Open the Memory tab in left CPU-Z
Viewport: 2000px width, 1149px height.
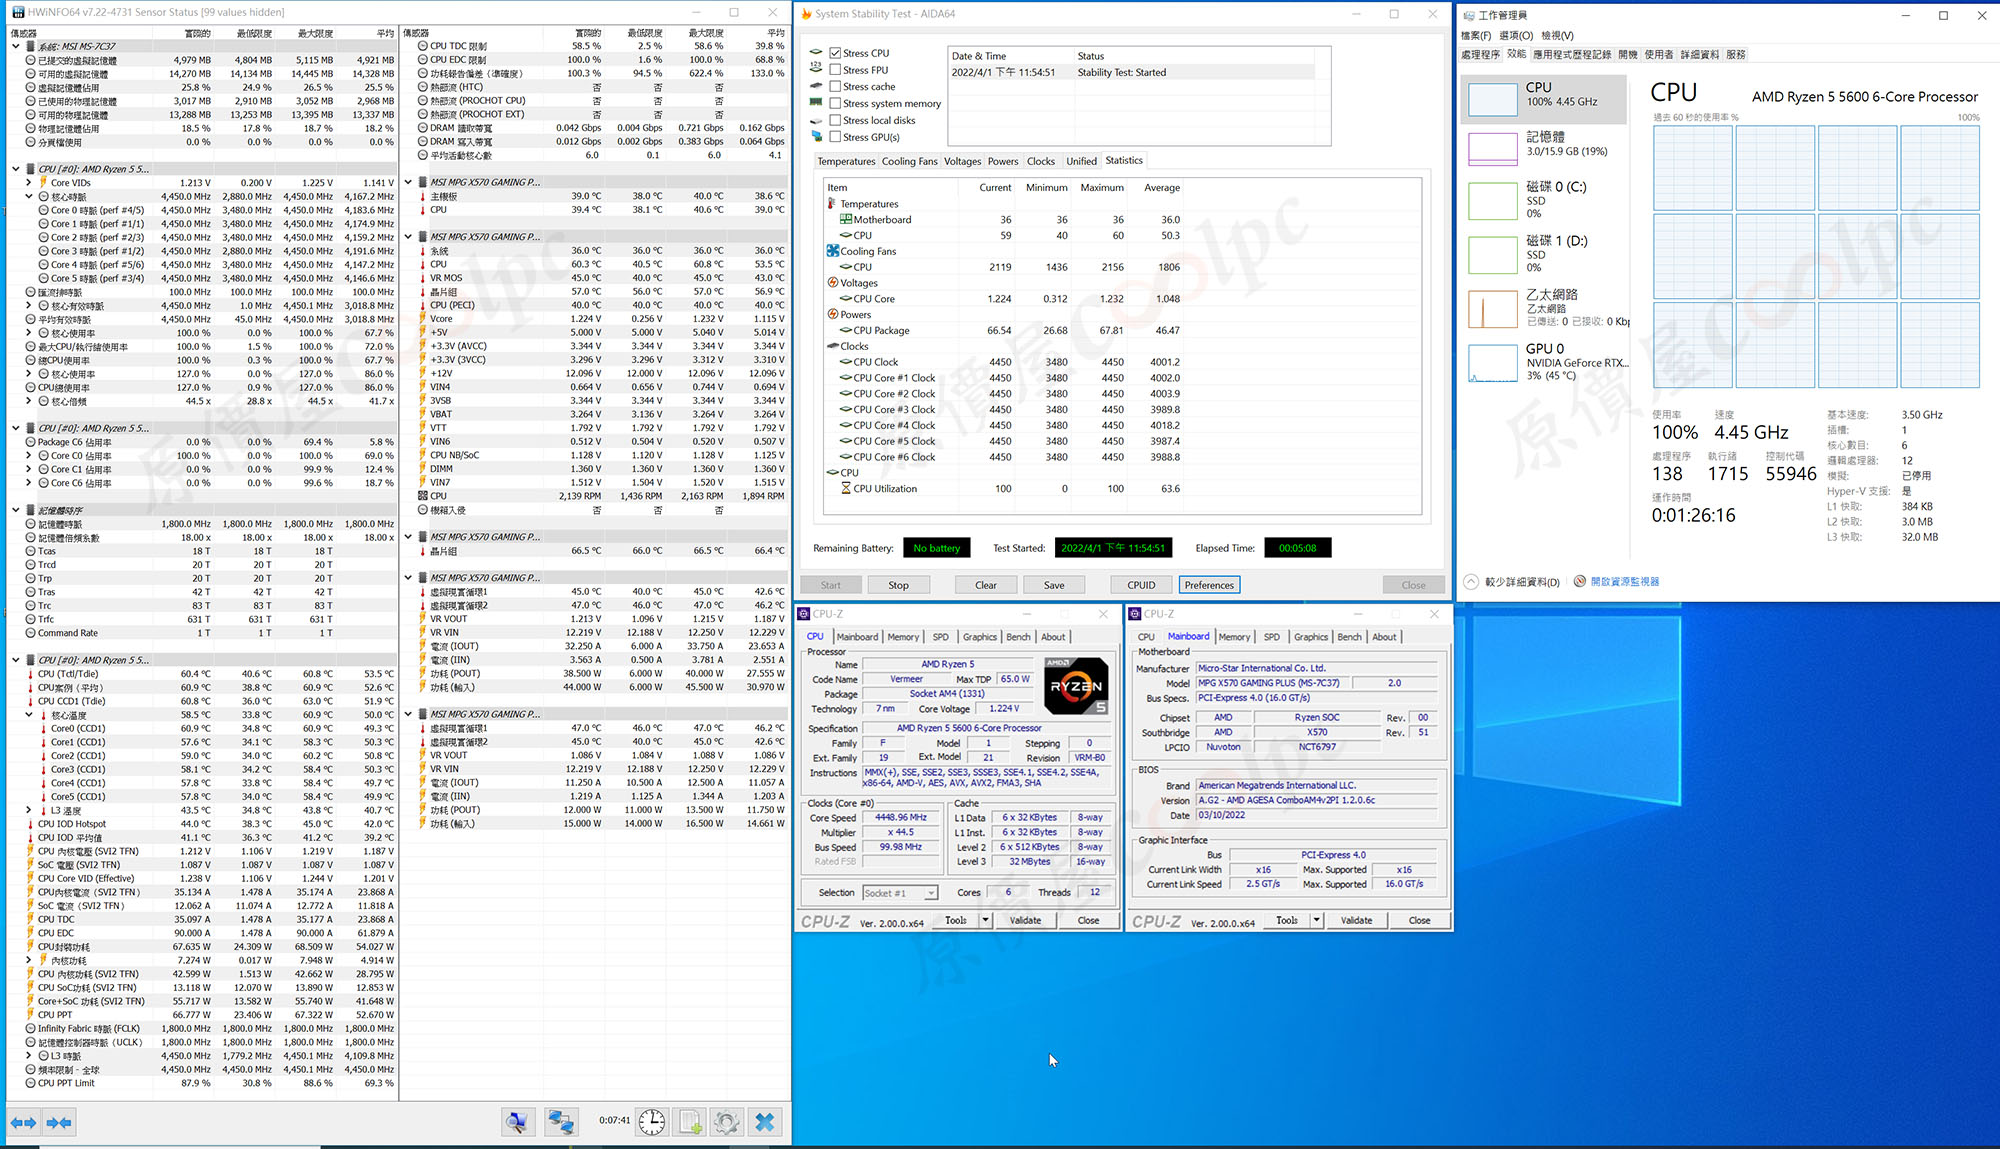[x=903, y=637]
